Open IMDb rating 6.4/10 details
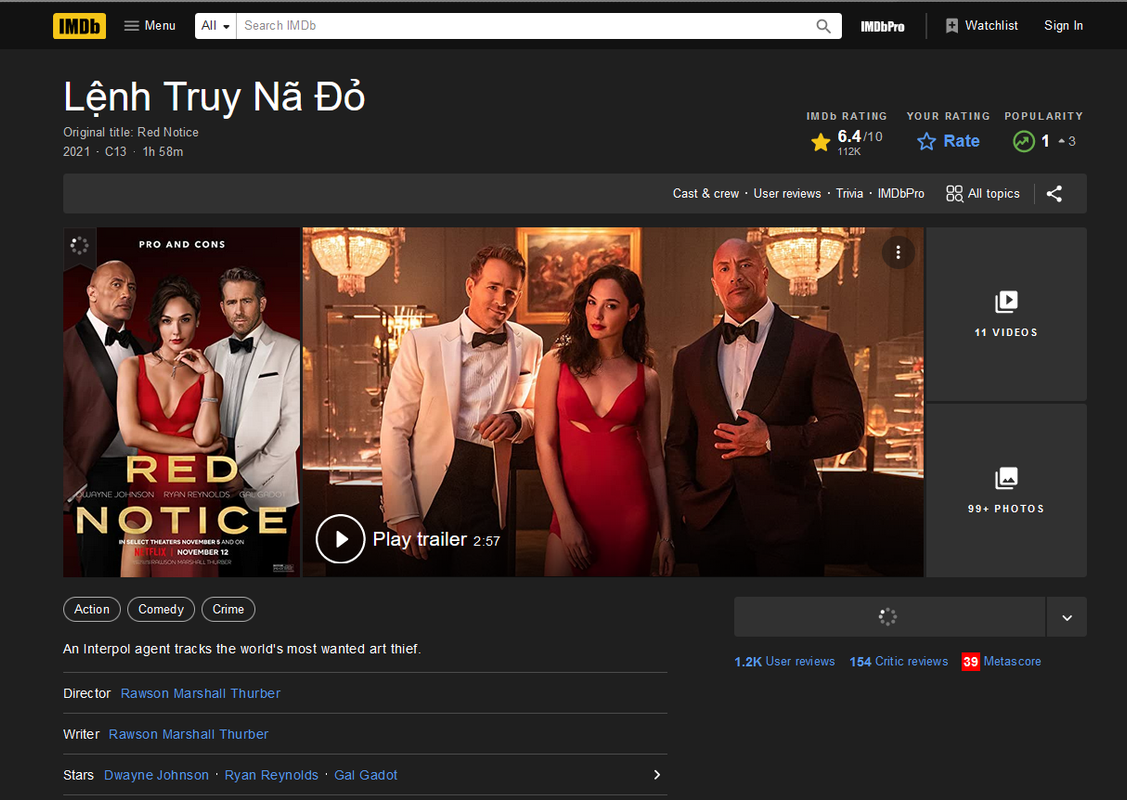The width and height of the screenshot is (1127, 800). click(847, 142)
